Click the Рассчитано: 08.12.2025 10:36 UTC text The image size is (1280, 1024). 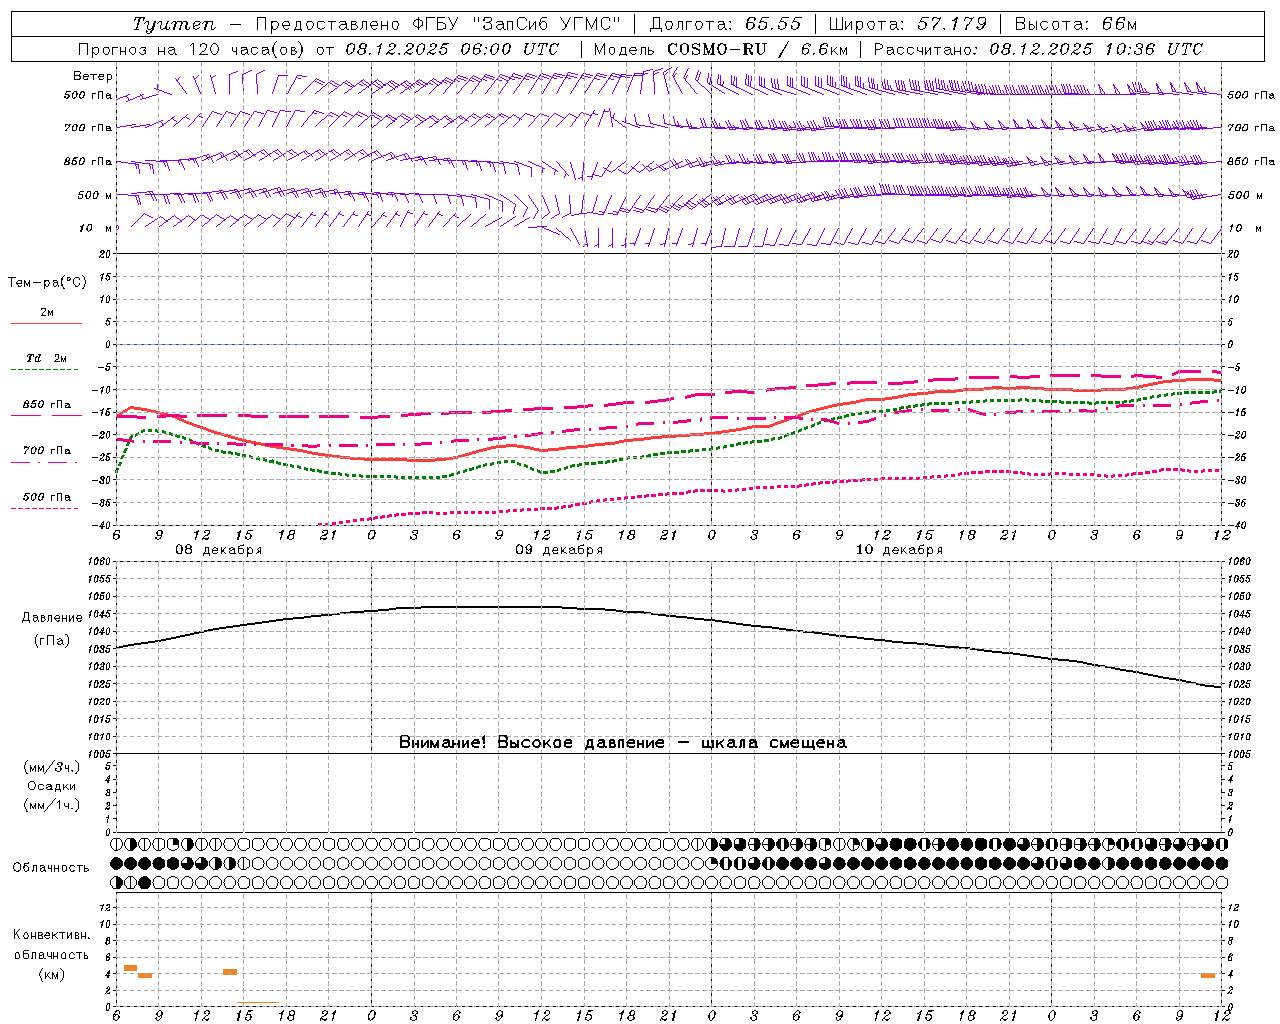1038,49
